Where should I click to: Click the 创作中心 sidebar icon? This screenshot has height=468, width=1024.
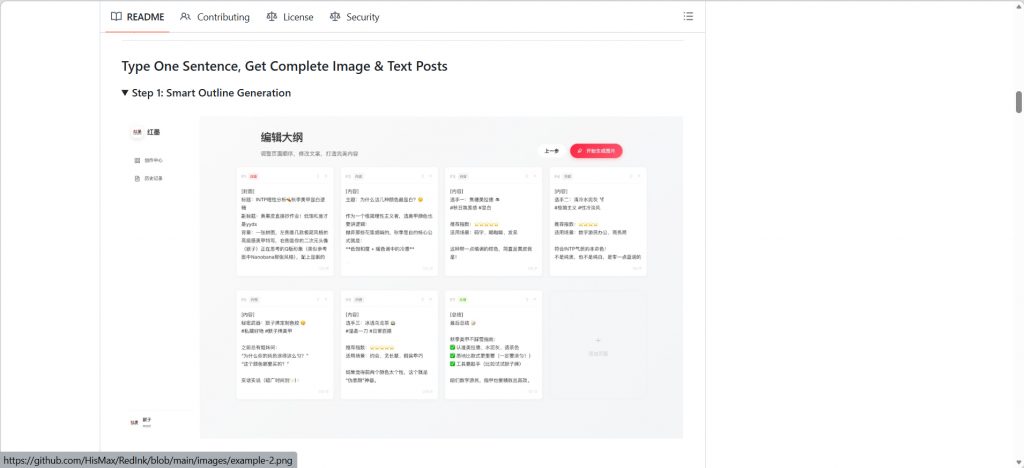pyautogui.click(x=137, y=160)
